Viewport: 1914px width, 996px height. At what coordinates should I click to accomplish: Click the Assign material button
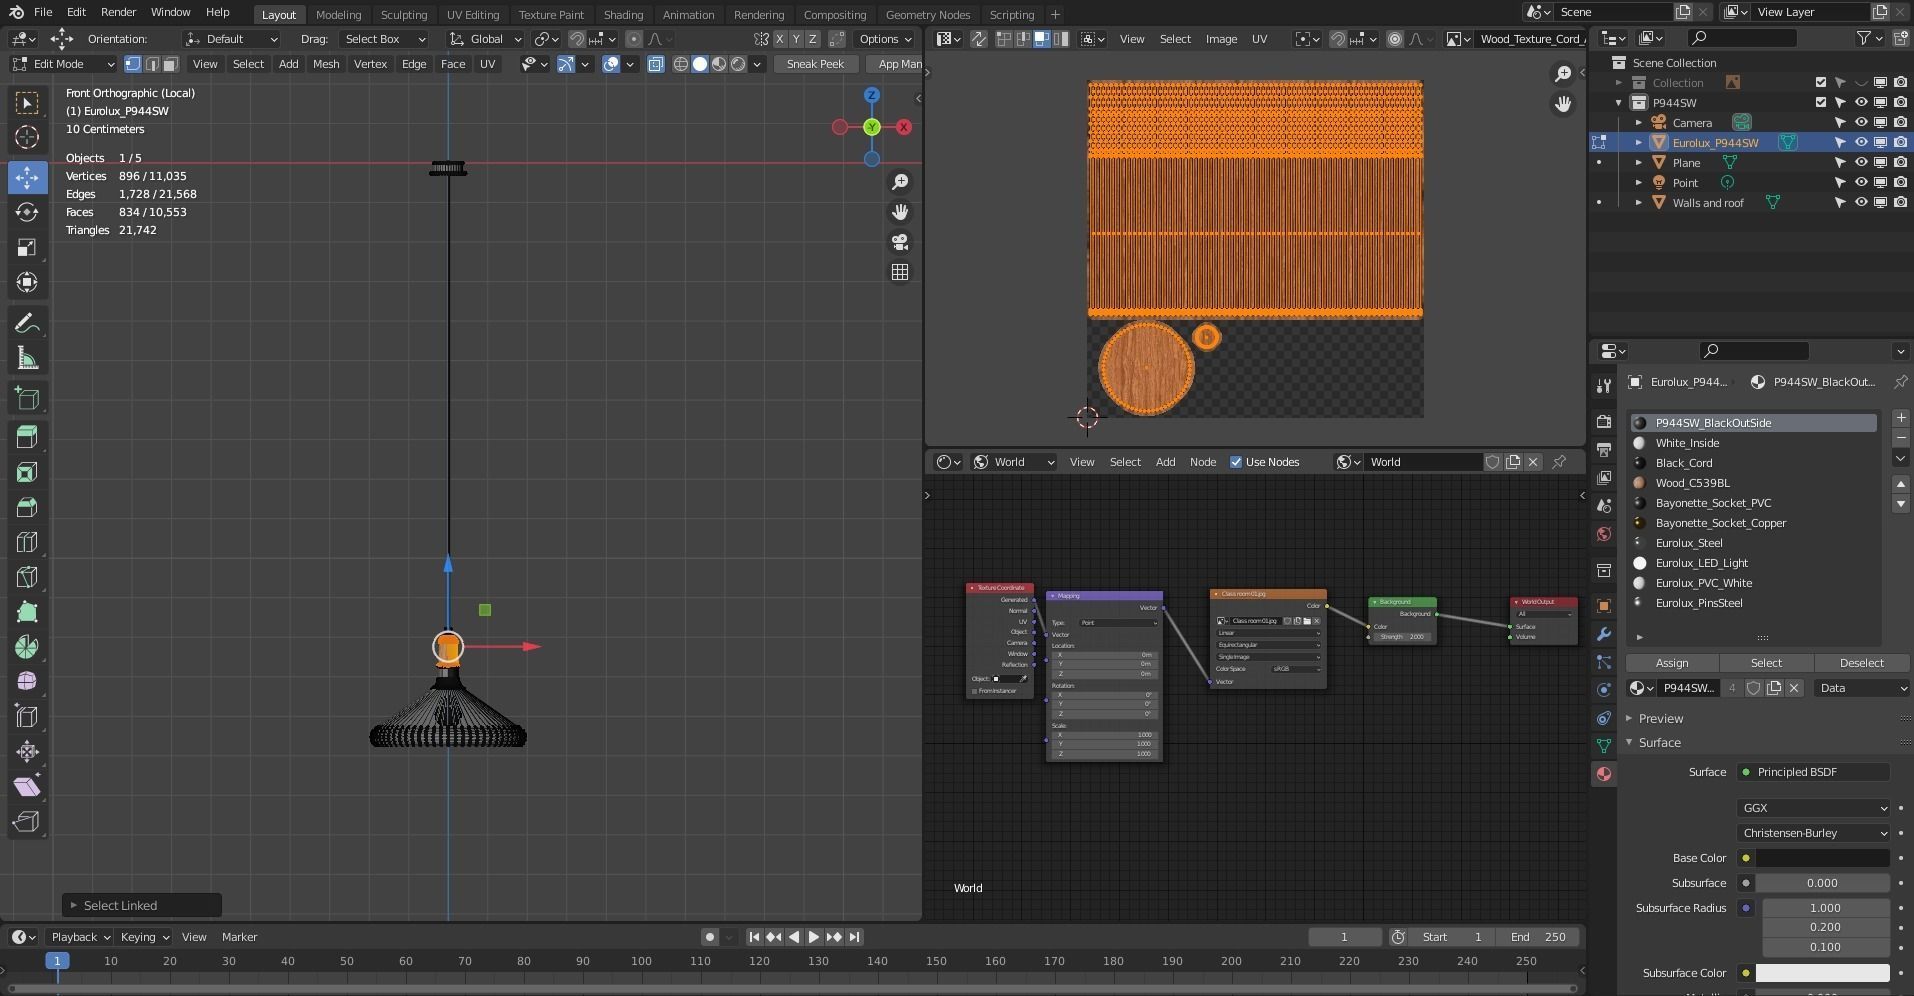(x=1672, y=663)
